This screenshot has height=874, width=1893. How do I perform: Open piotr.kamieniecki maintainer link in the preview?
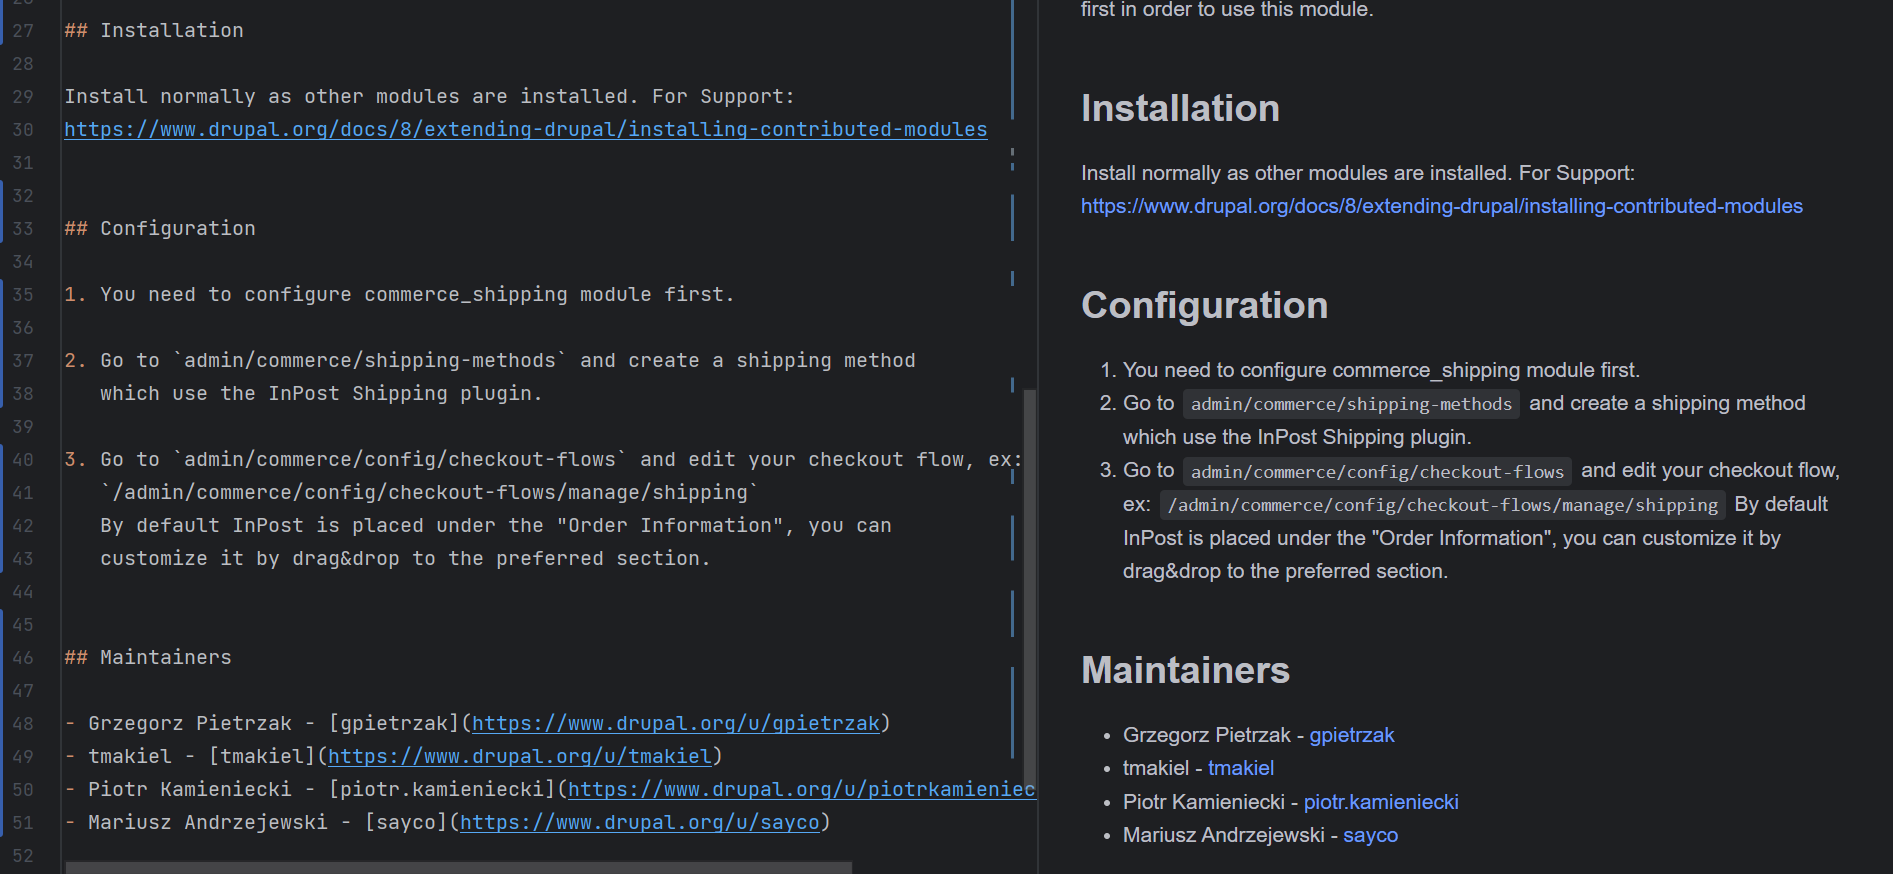[1381, 802]
